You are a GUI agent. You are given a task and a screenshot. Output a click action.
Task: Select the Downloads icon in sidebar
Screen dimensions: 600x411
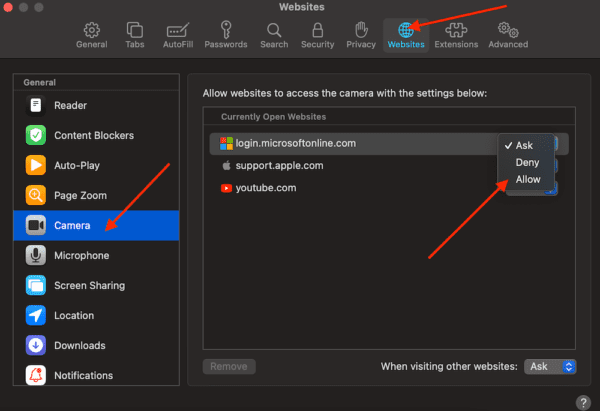coord(36,345)
